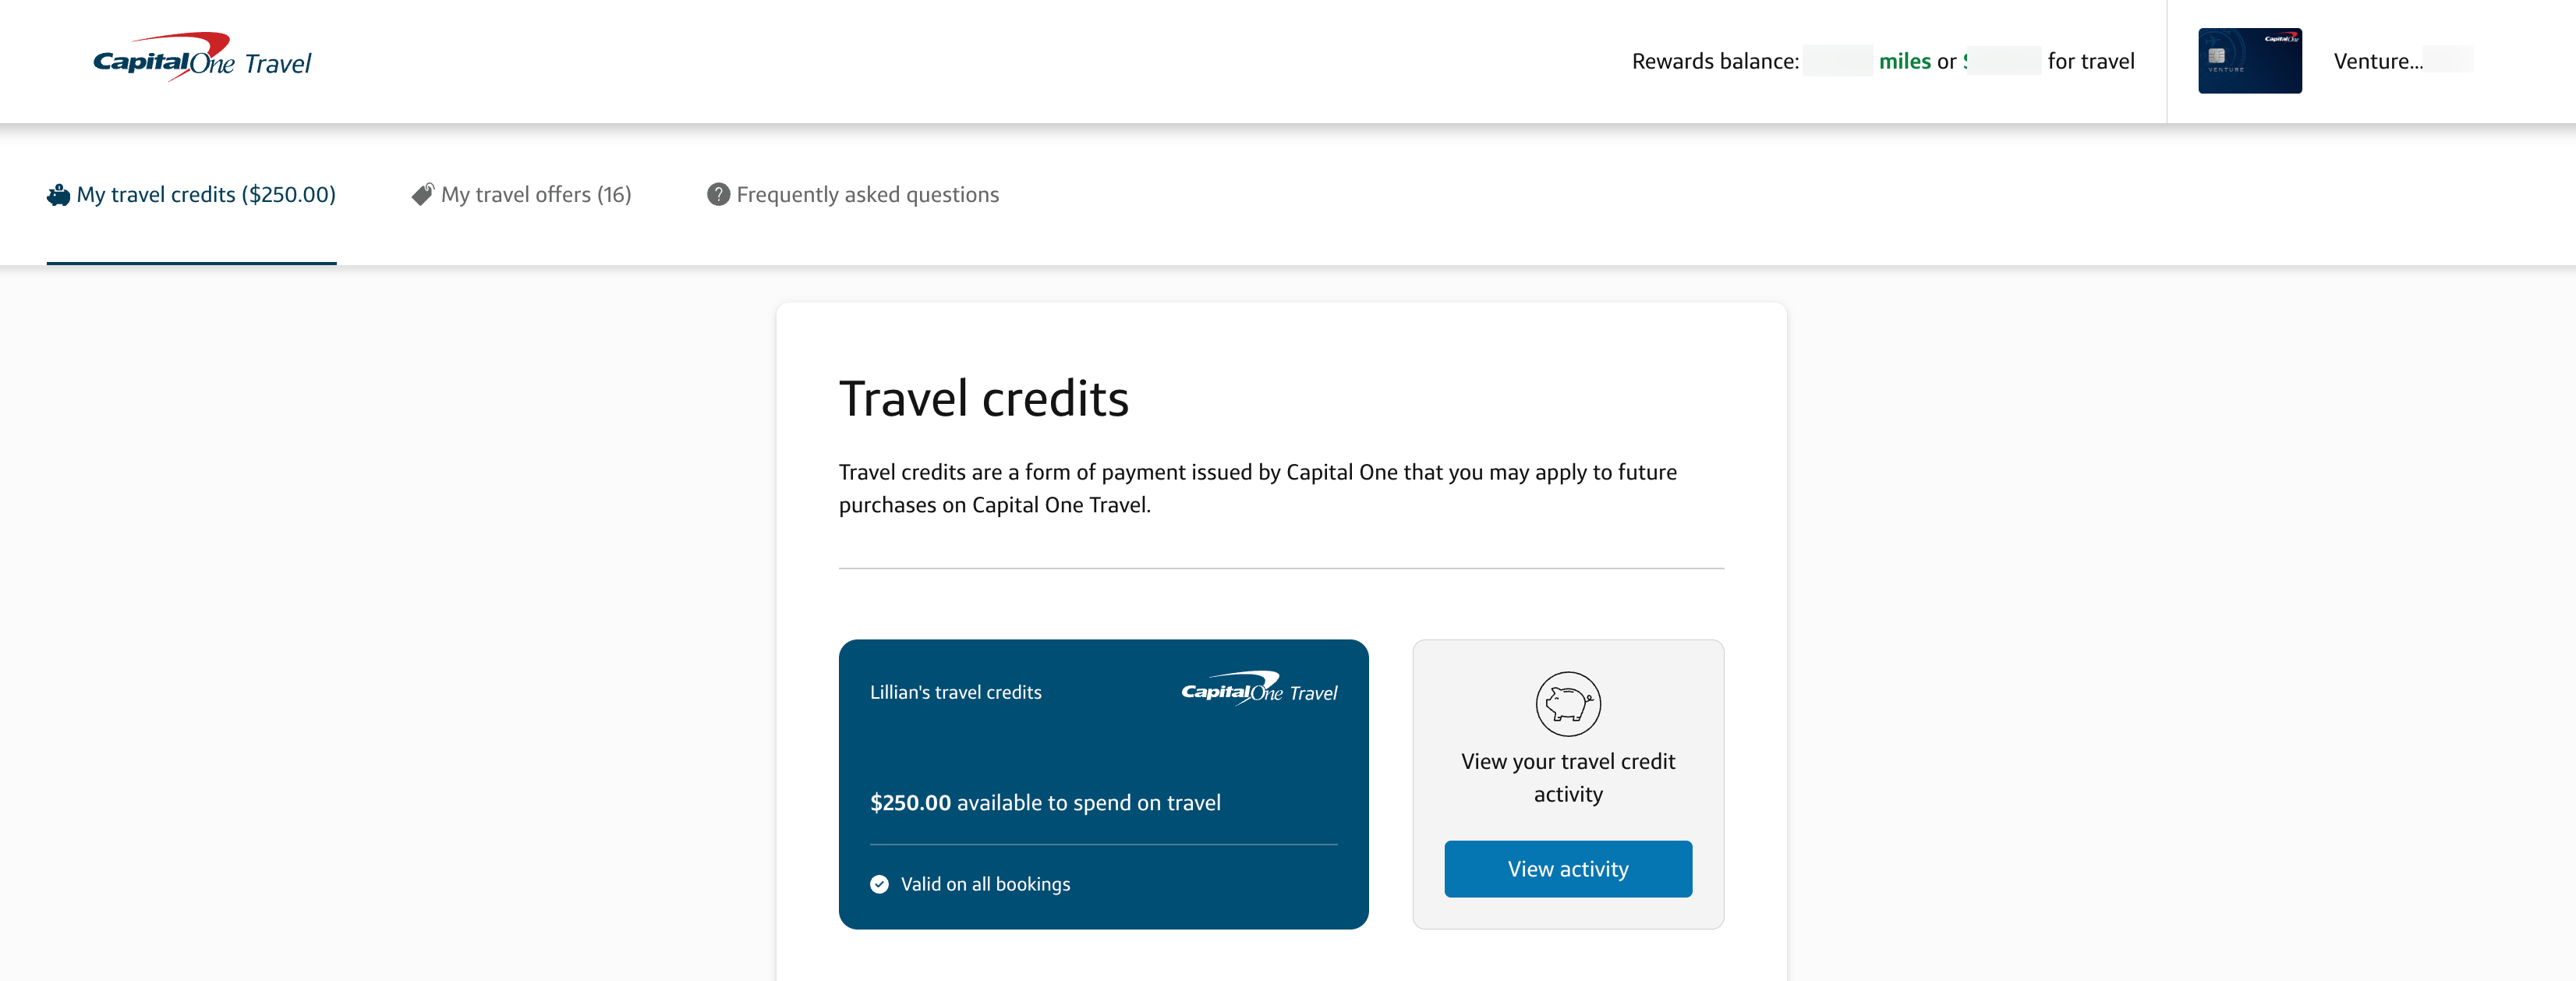Click the green miles rewards balance link
The image size is (2576, 981).
(1905, 61)
